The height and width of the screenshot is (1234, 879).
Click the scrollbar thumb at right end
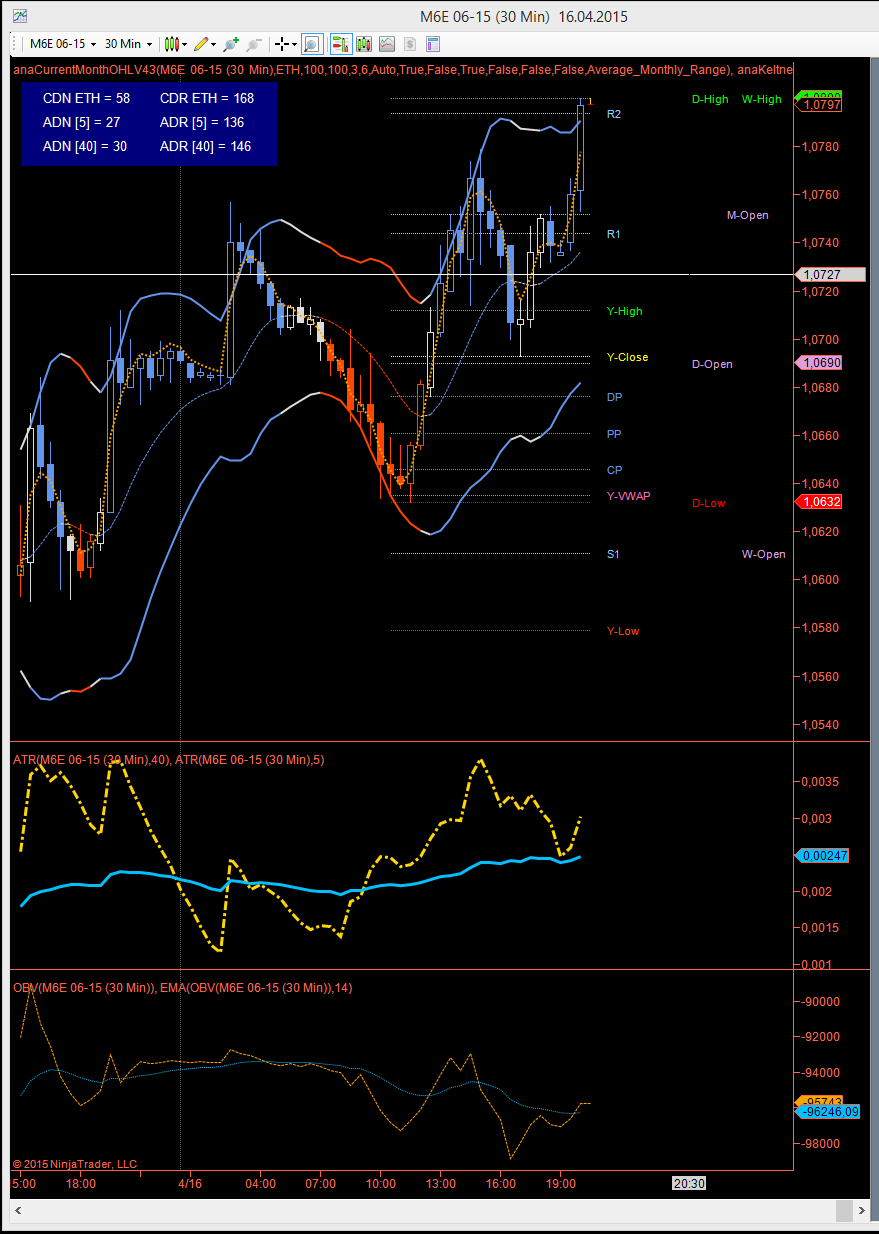(x=845, y=1211)
